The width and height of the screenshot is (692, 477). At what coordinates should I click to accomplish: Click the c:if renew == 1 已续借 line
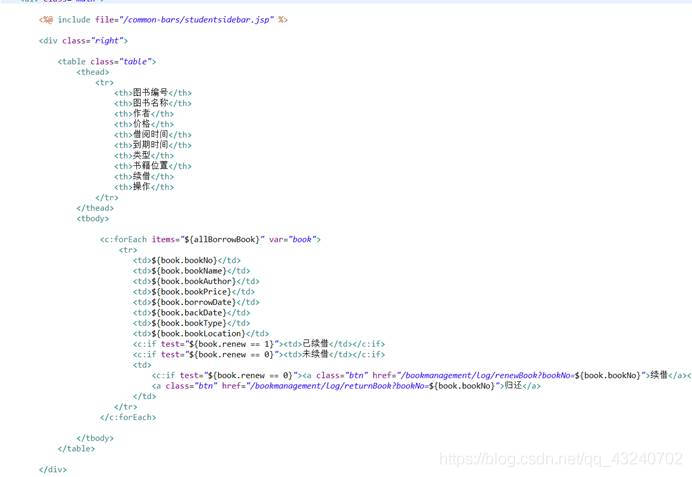[259, 344]
